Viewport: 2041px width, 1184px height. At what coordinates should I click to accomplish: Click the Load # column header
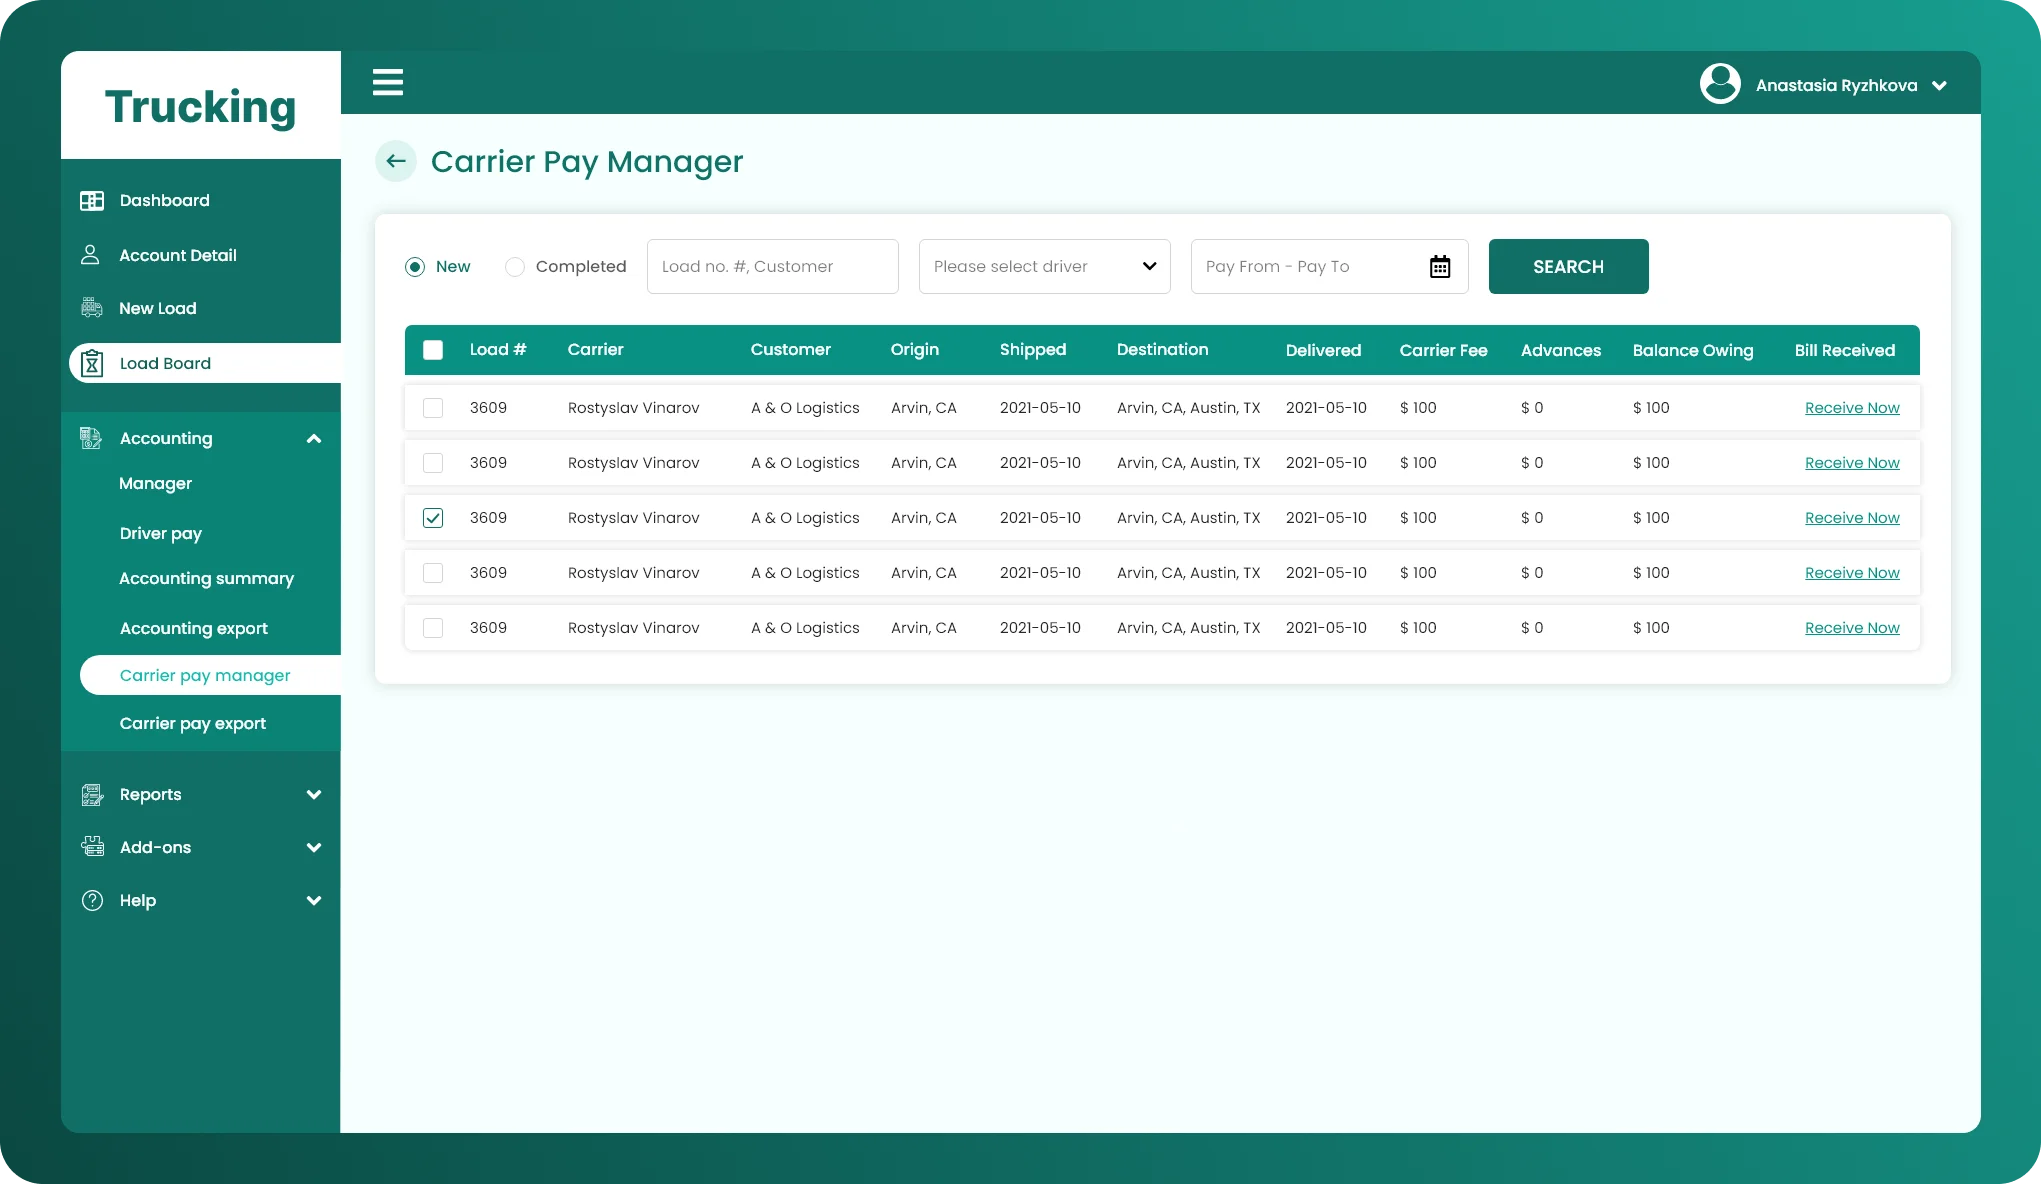(498, 349)
